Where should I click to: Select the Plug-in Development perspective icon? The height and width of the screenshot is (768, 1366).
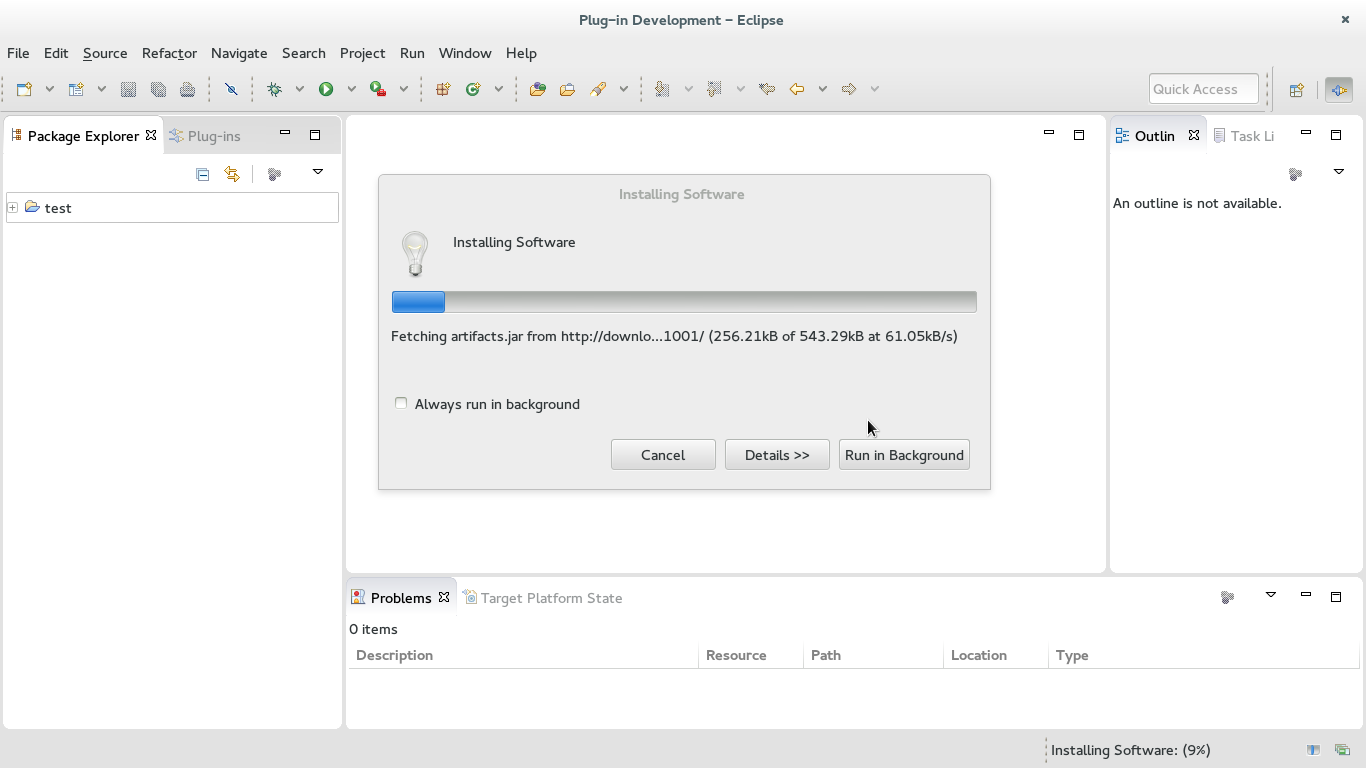pos(1338,89)
